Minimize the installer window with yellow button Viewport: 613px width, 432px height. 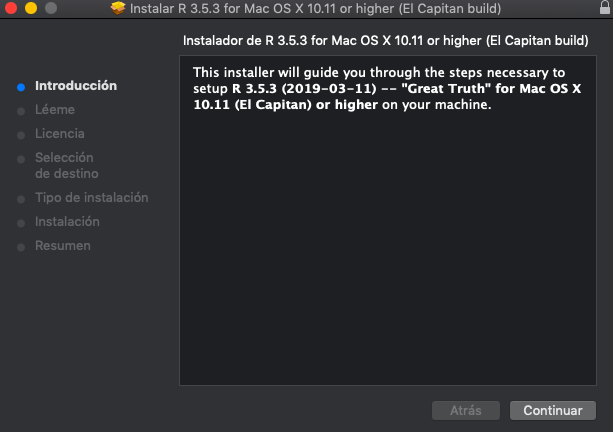pos(30,9)
